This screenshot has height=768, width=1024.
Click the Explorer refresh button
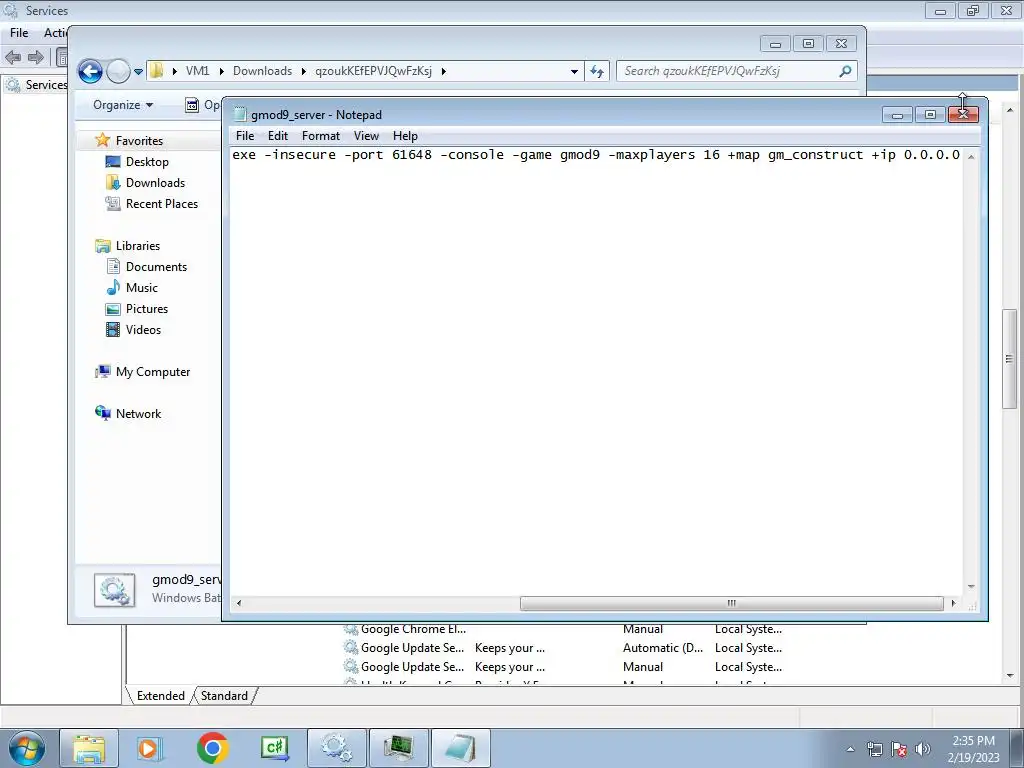pos(597,71)
